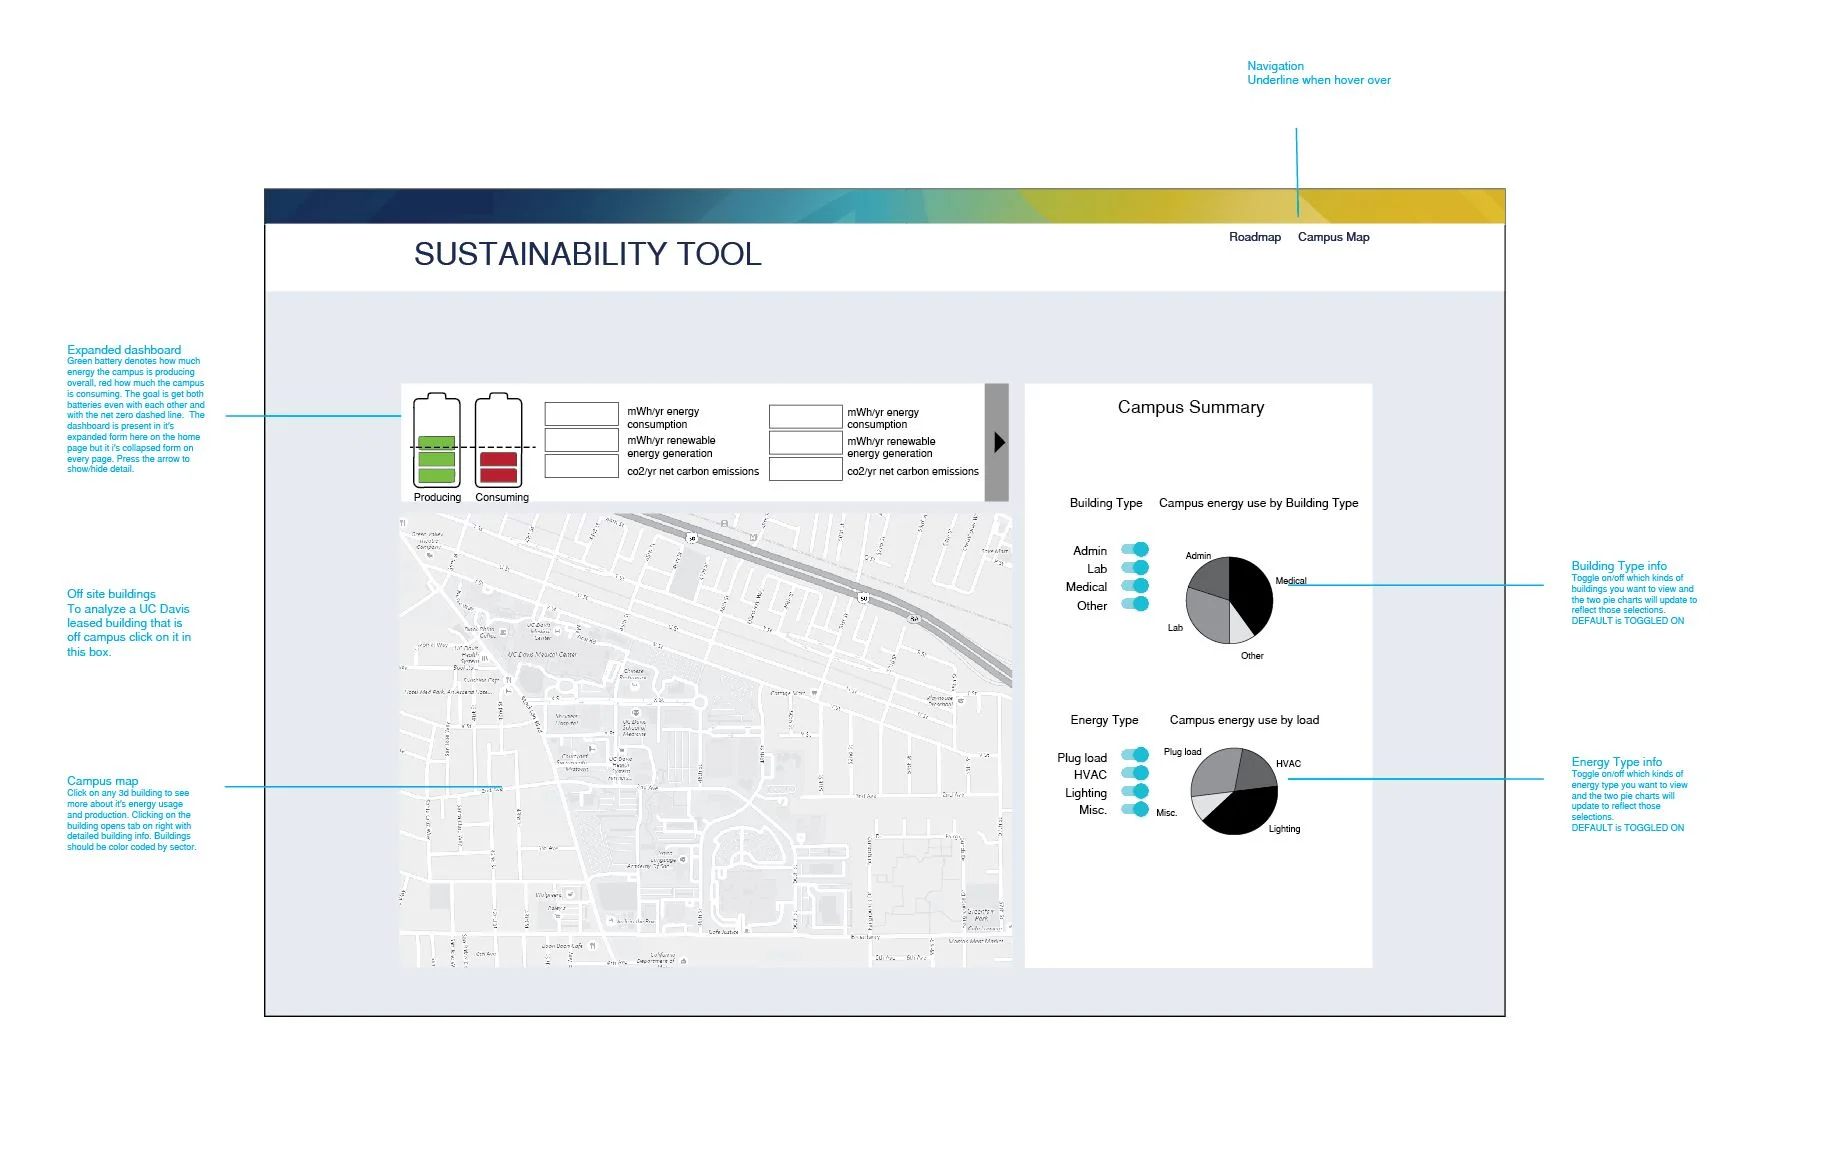The width and height of the screenshot is (1832, 1173).
Task: Click Campus energy use by Building Type
Action: pyautogui.click(x=1258, y=503)
